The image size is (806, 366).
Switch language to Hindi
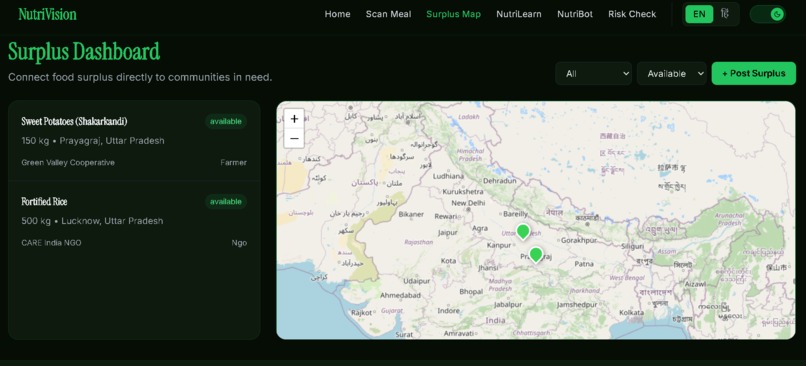coord(725,14)
